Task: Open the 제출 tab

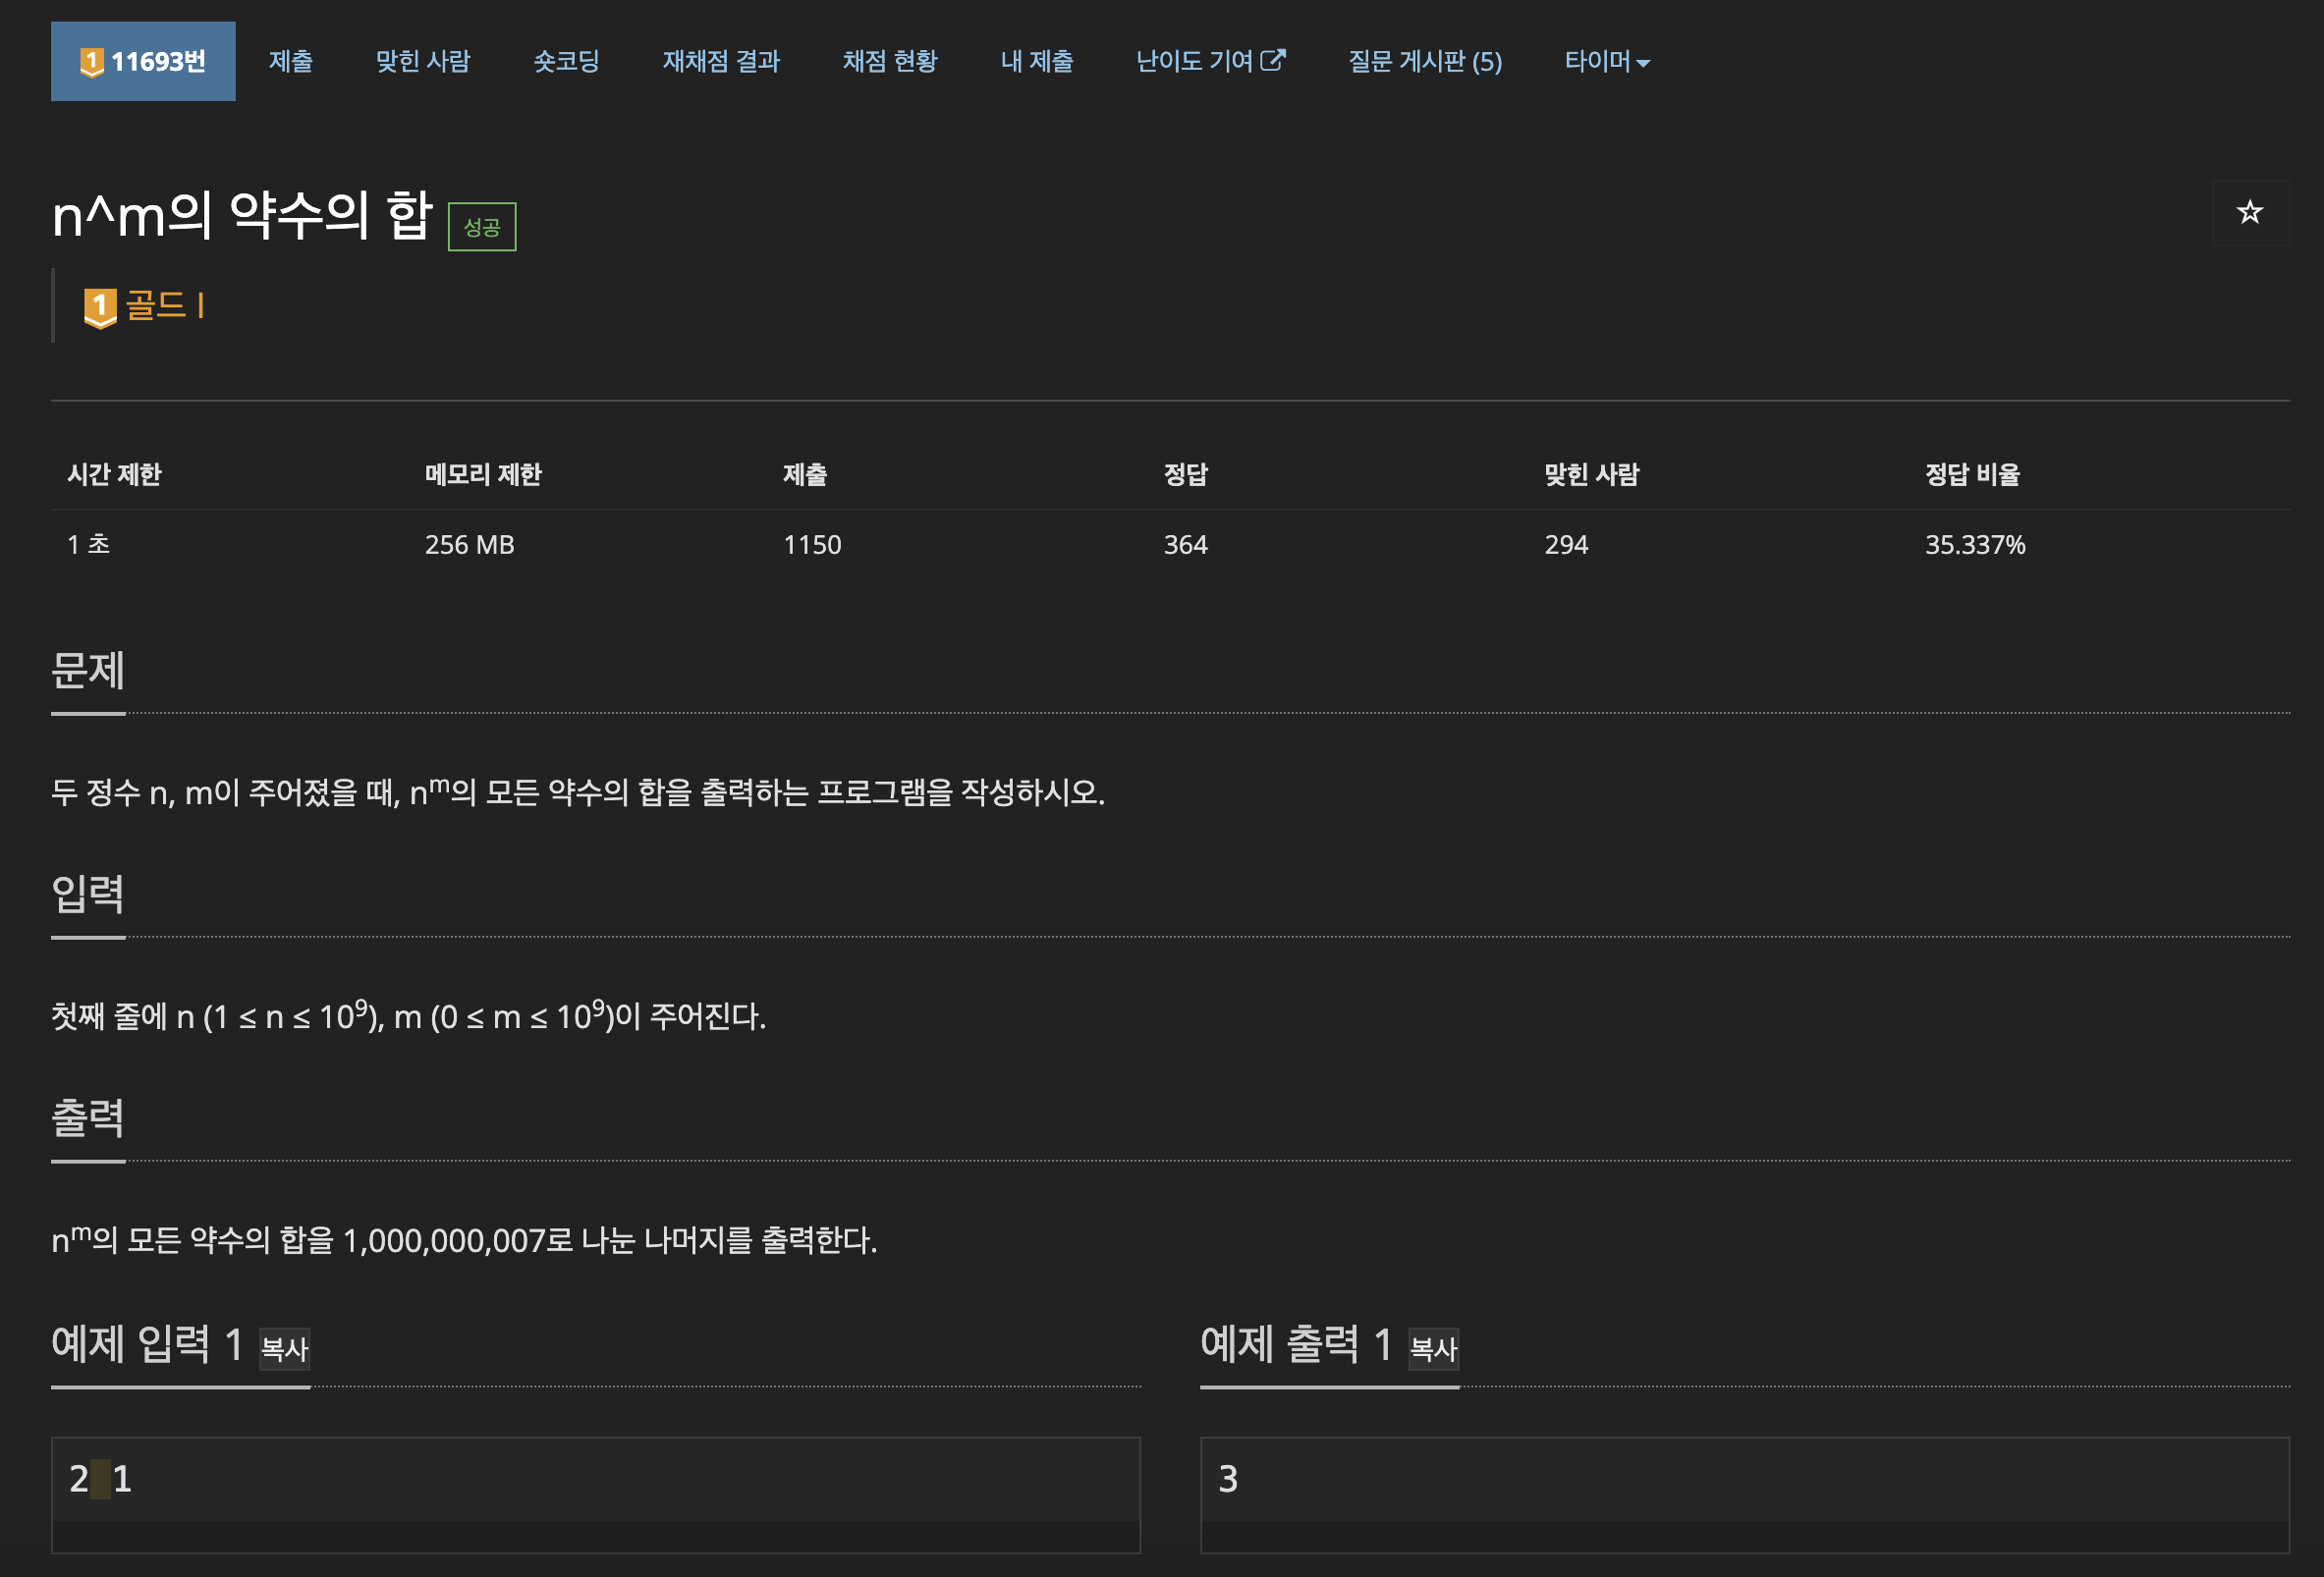Action: click(290, 62)
